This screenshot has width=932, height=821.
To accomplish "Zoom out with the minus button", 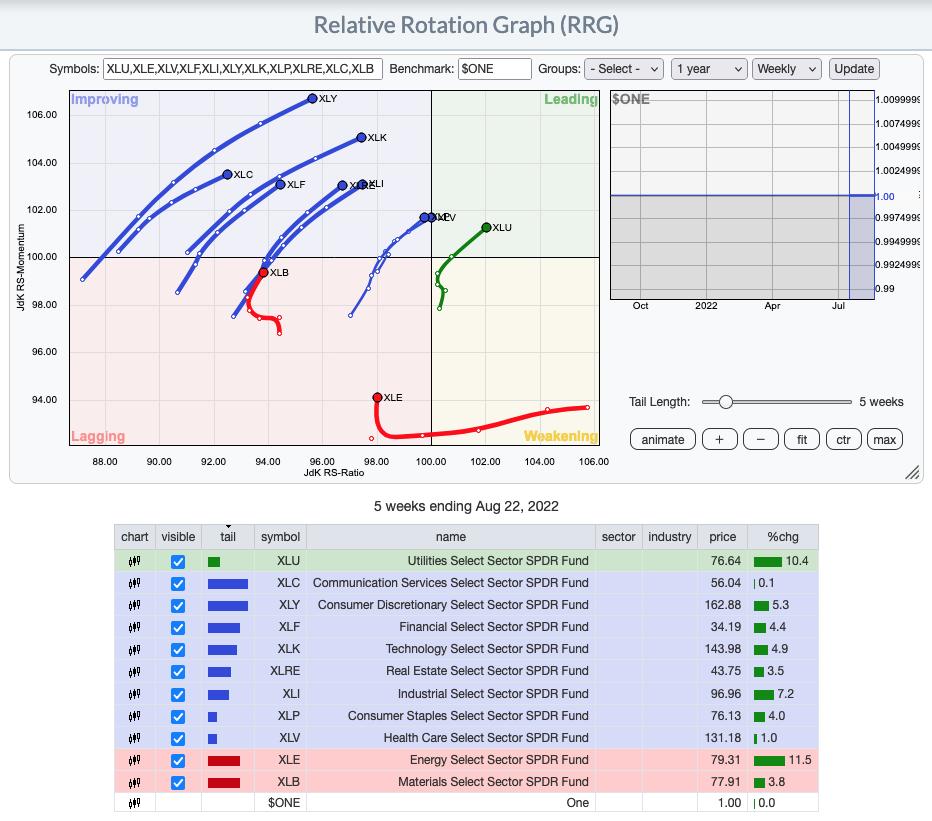I will (x=760, y=439).
